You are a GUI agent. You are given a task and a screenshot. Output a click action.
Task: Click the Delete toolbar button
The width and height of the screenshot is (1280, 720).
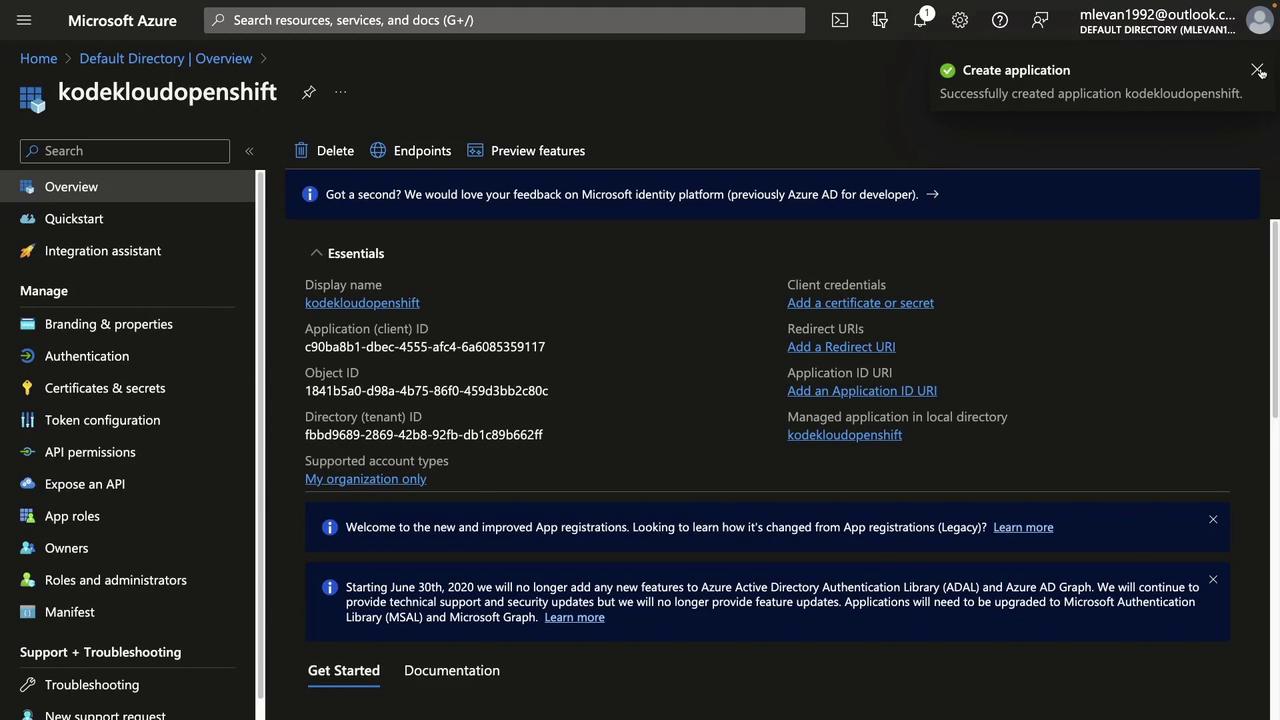(324, 151)
